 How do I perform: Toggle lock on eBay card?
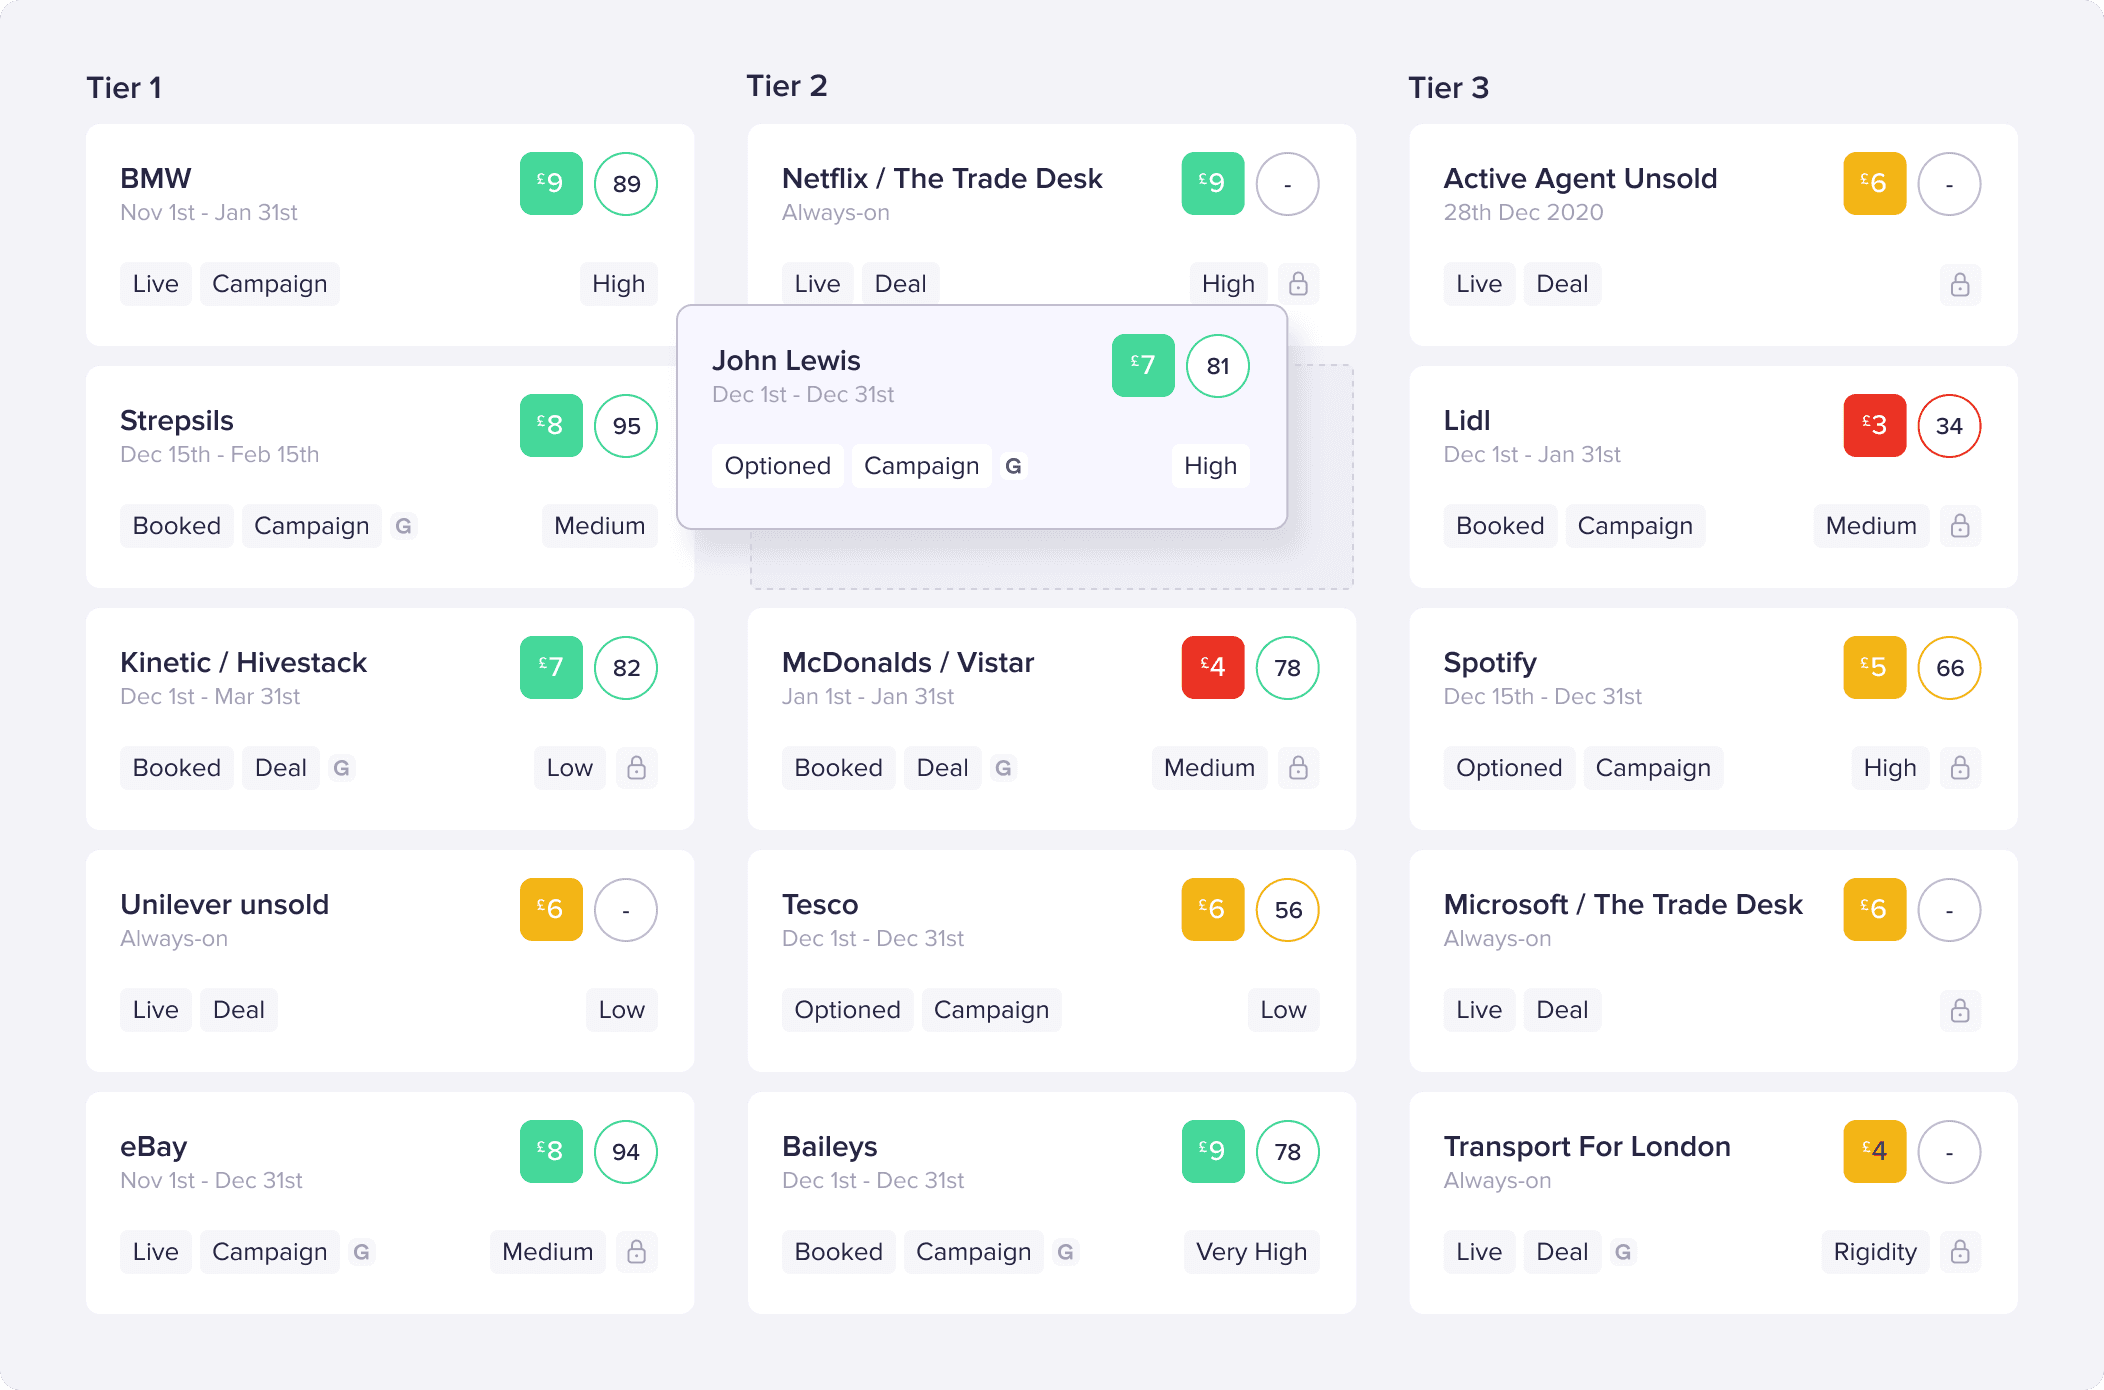[x=636, y=1252]
